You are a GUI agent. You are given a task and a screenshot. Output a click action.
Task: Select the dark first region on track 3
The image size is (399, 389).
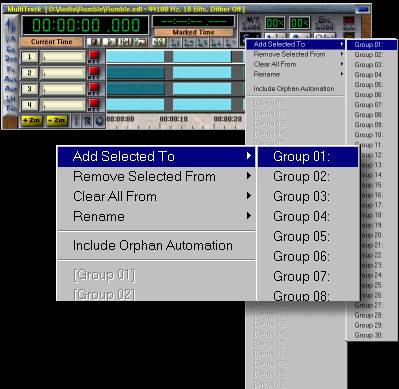tap(136, 89)
